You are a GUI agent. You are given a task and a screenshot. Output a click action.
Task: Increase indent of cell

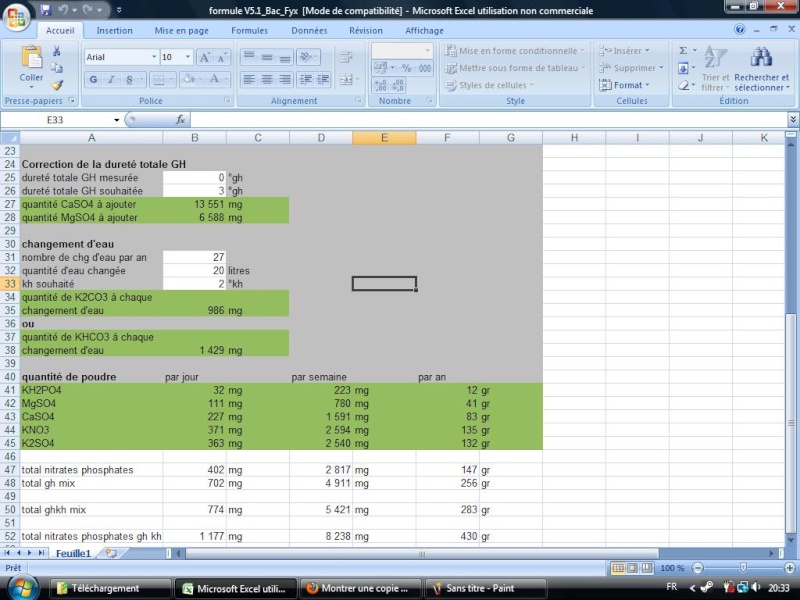point(323,79)
